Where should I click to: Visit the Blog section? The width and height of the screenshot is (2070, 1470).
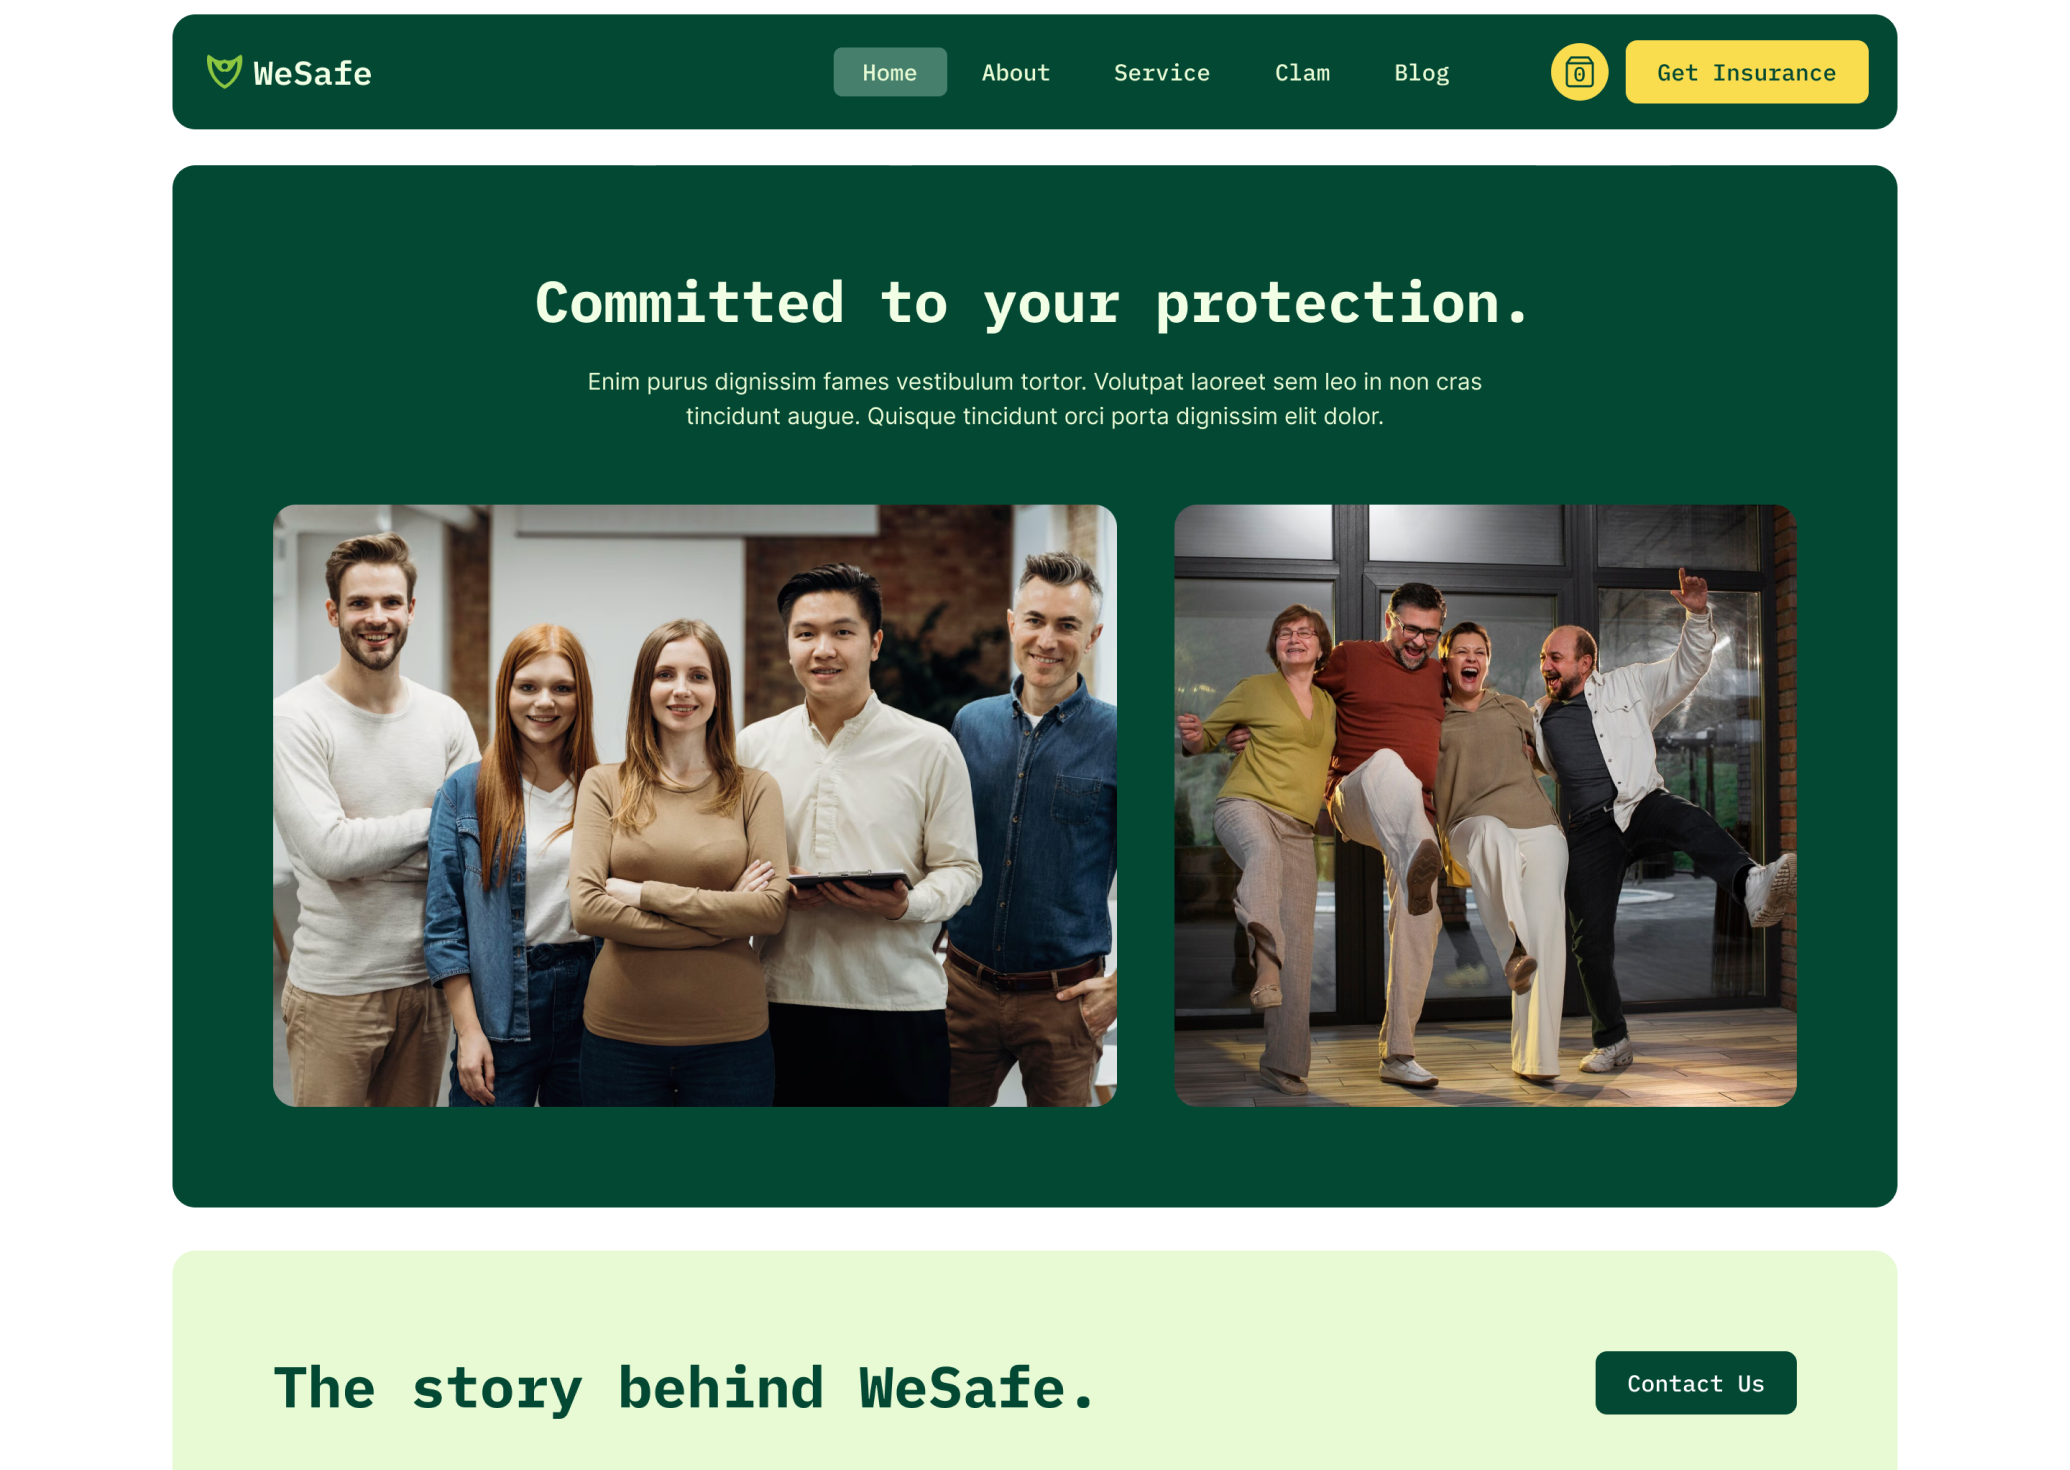[1422, 72]
